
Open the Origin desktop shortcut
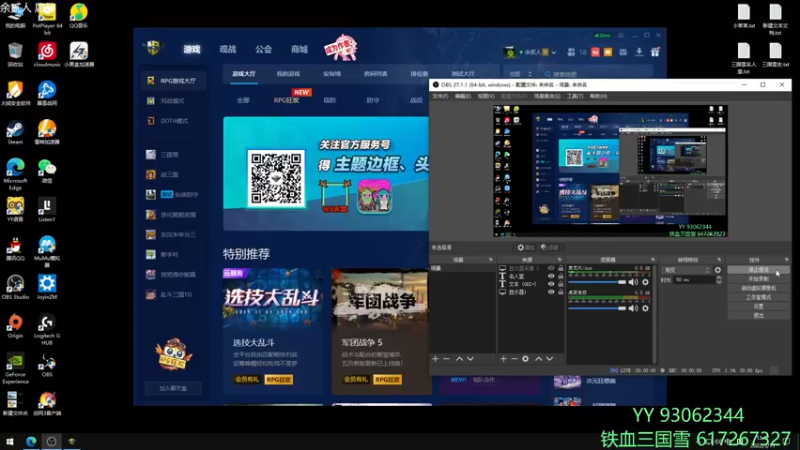[15, 327]
